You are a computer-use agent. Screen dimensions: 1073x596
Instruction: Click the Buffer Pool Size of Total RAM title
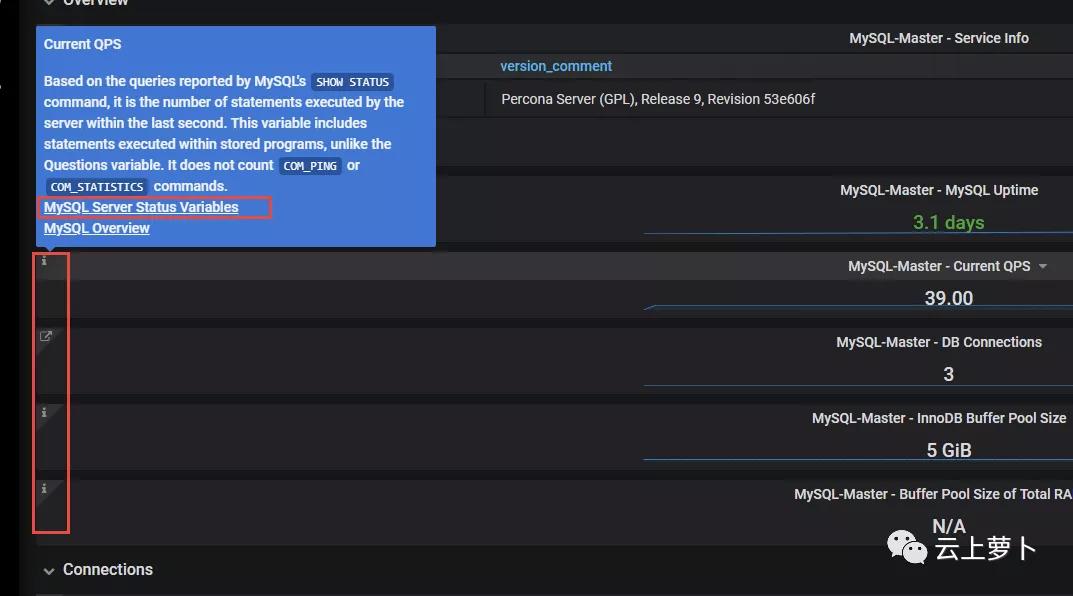[933, 494]
